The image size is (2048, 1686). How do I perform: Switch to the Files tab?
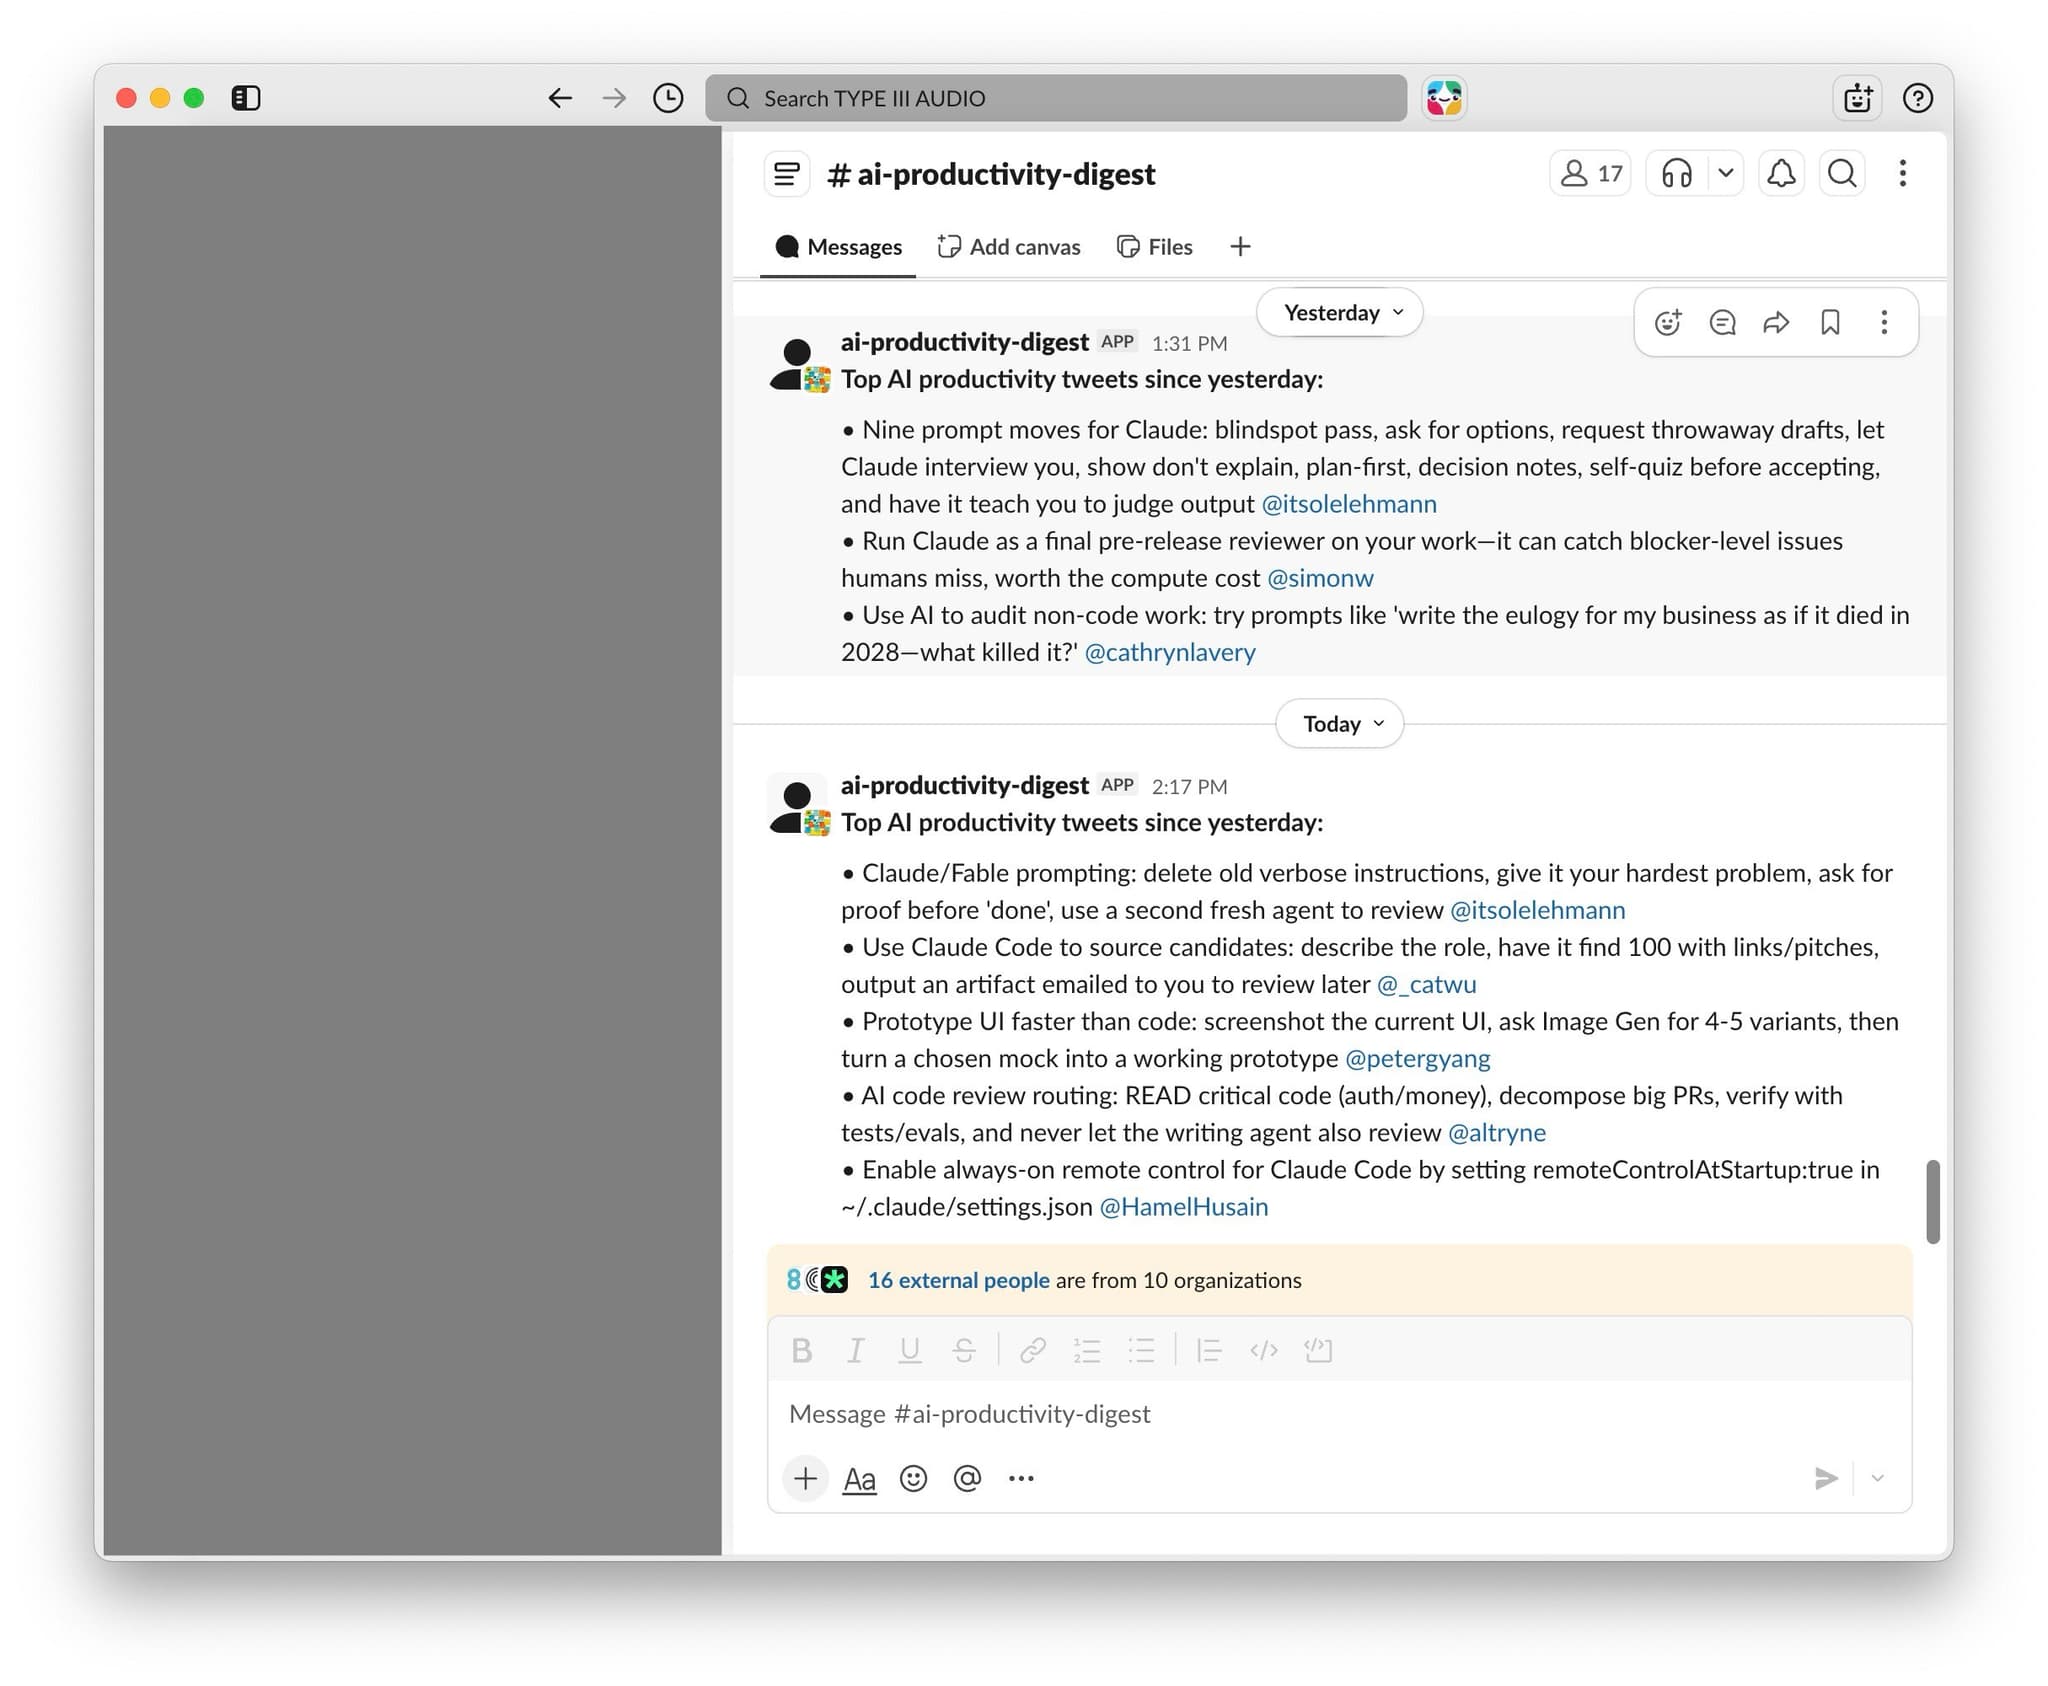[x=1154, y=247]
